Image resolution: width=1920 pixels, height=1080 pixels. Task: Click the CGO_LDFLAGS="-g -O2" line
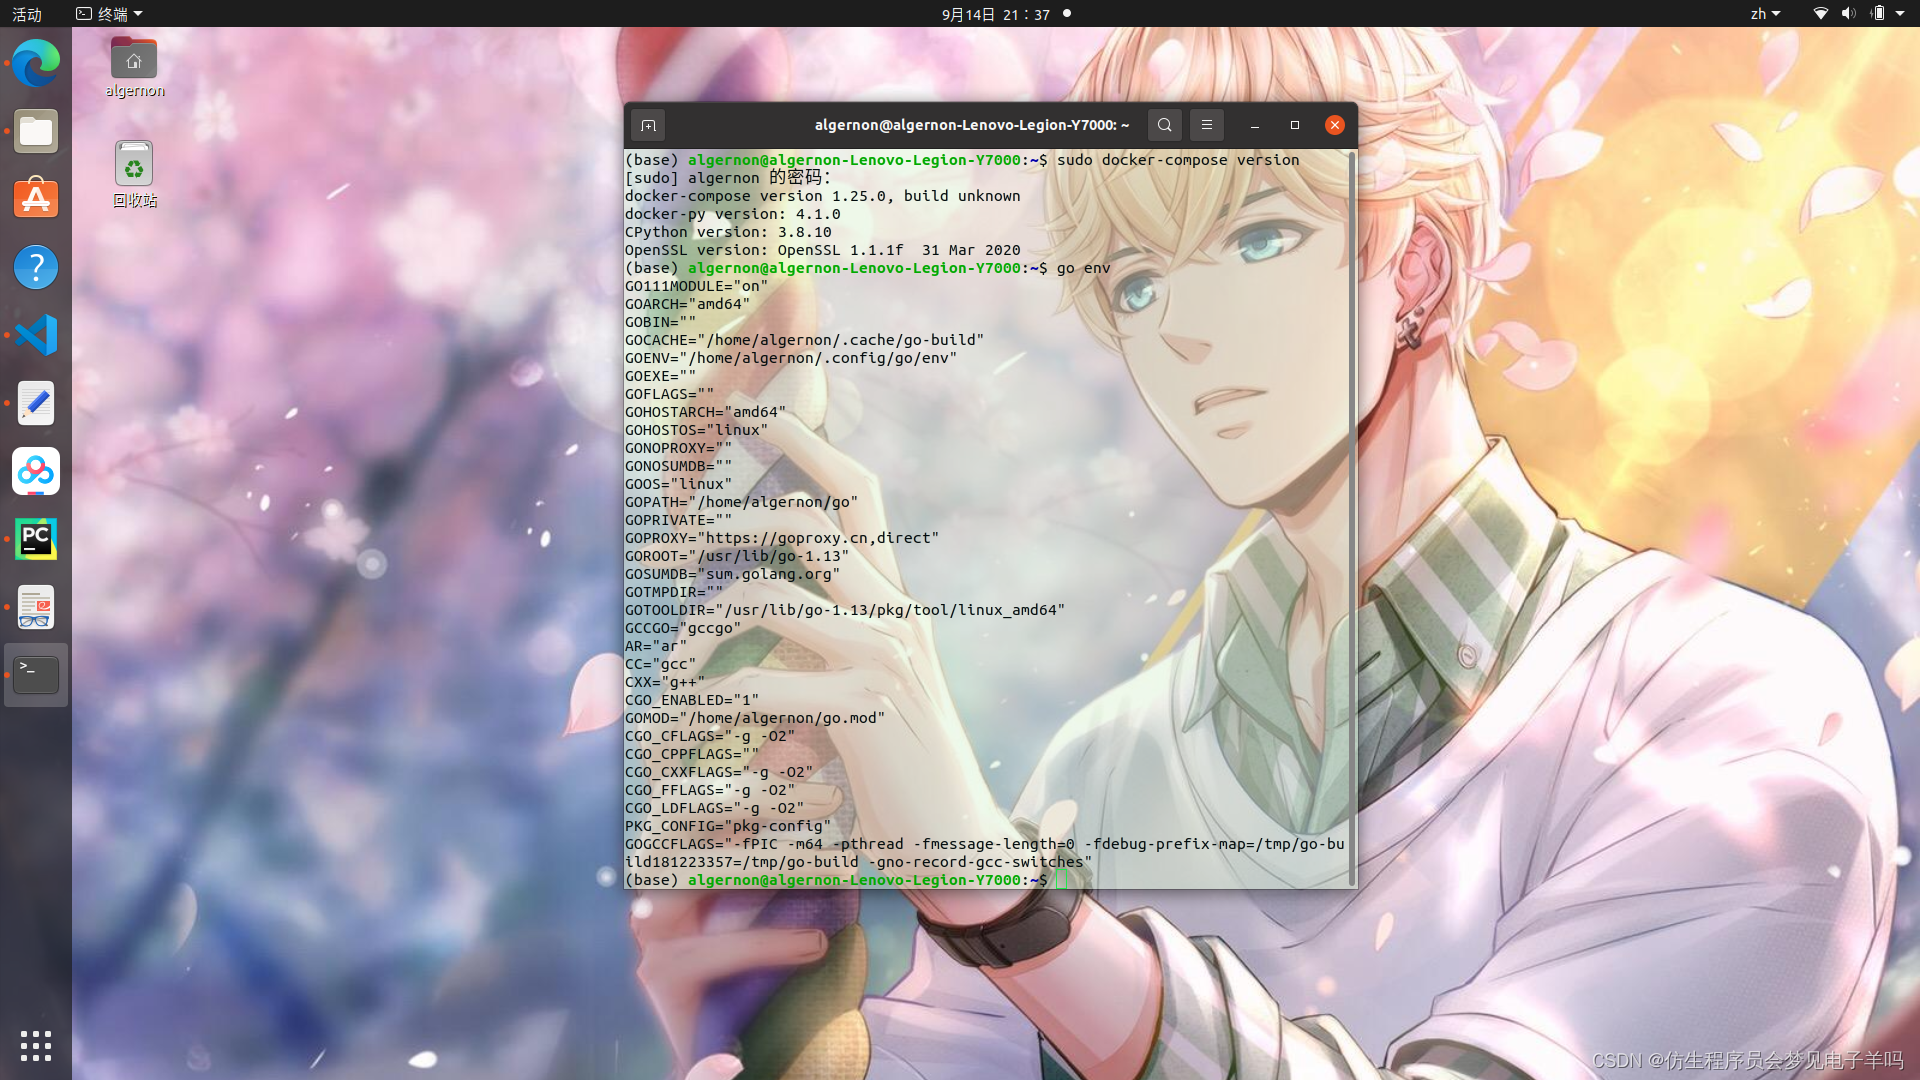click(x=715, y=808)
